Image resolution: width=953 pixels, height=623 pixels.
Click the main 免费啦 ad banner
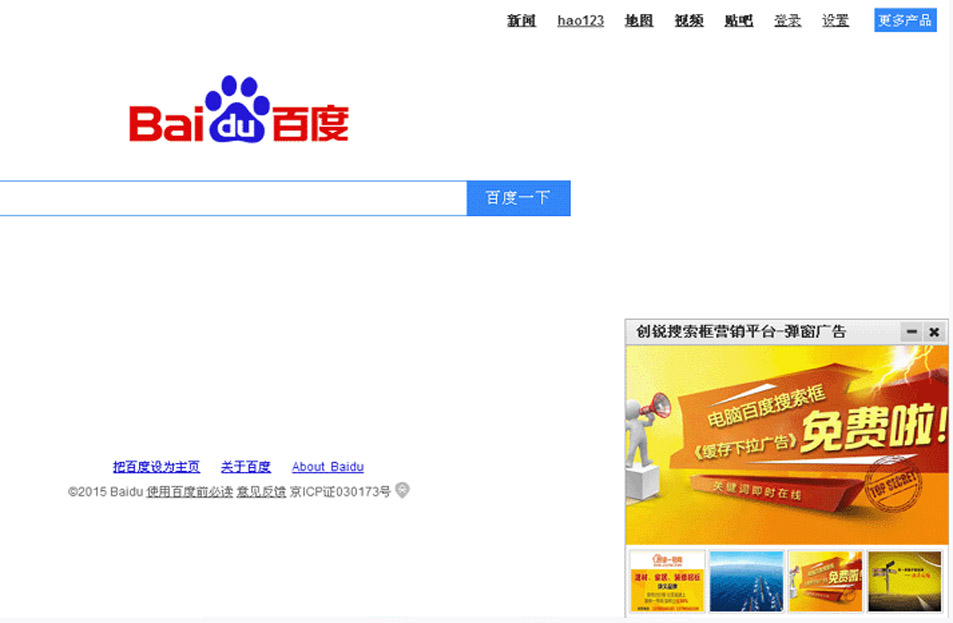coord(786,445)
